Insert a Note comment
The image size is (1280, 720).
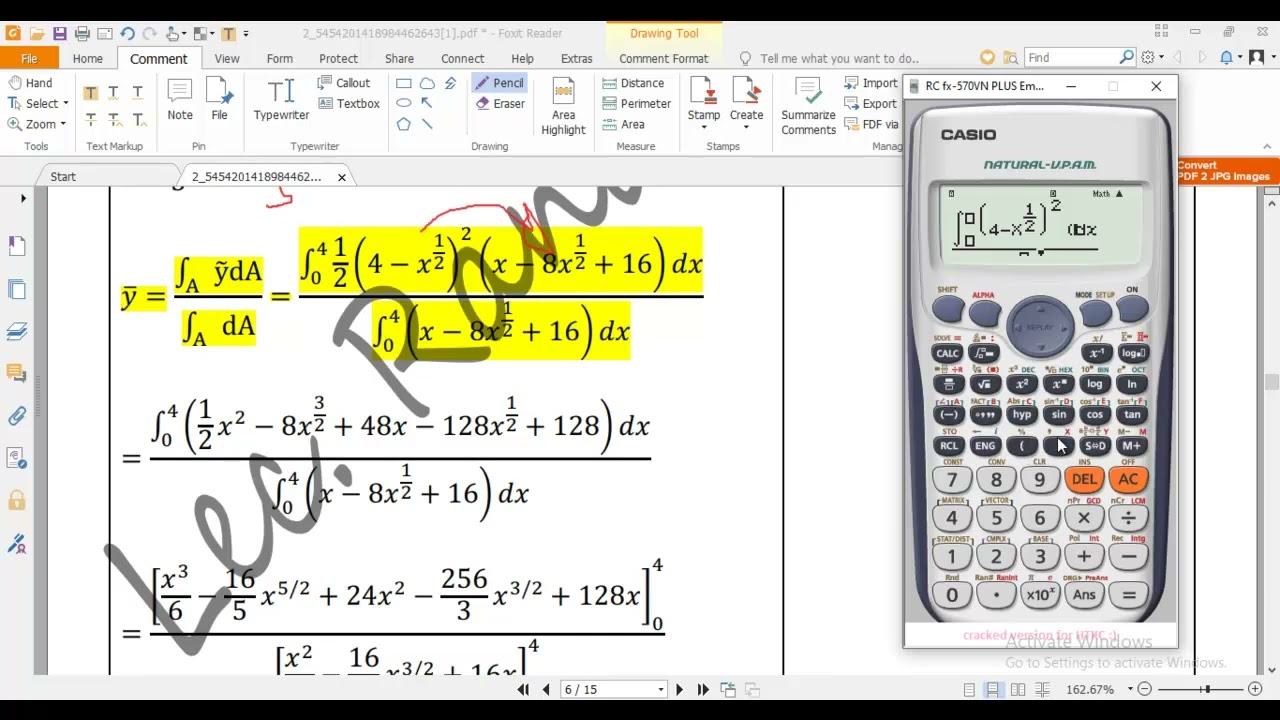180,99
